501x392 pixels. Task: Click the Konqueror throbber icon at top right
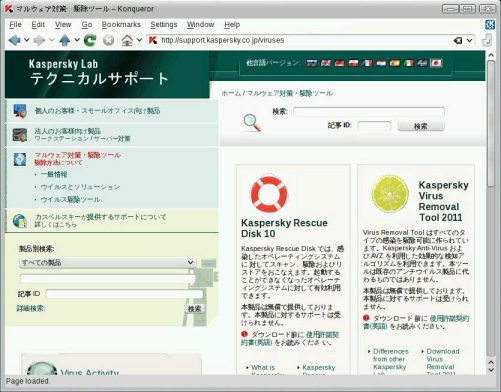click(490, 24)
